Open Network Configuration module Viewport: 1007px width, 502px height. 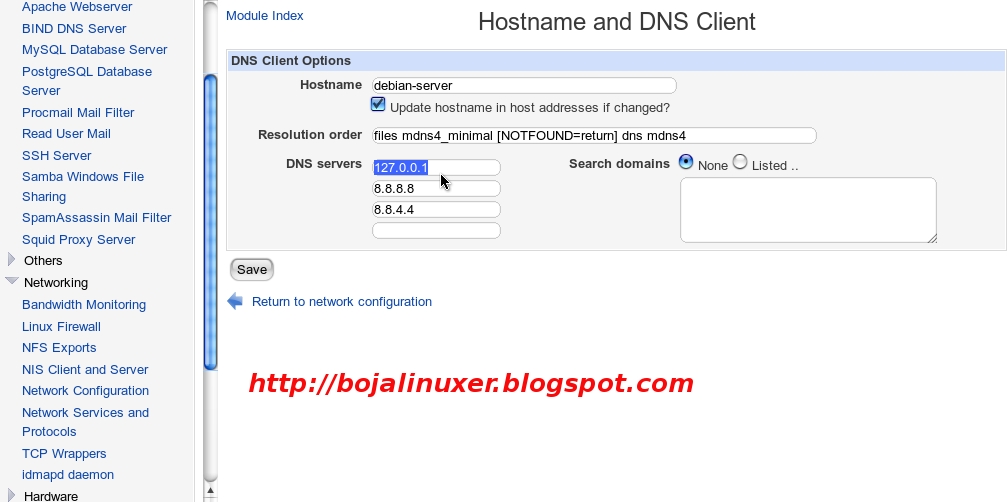85,390
